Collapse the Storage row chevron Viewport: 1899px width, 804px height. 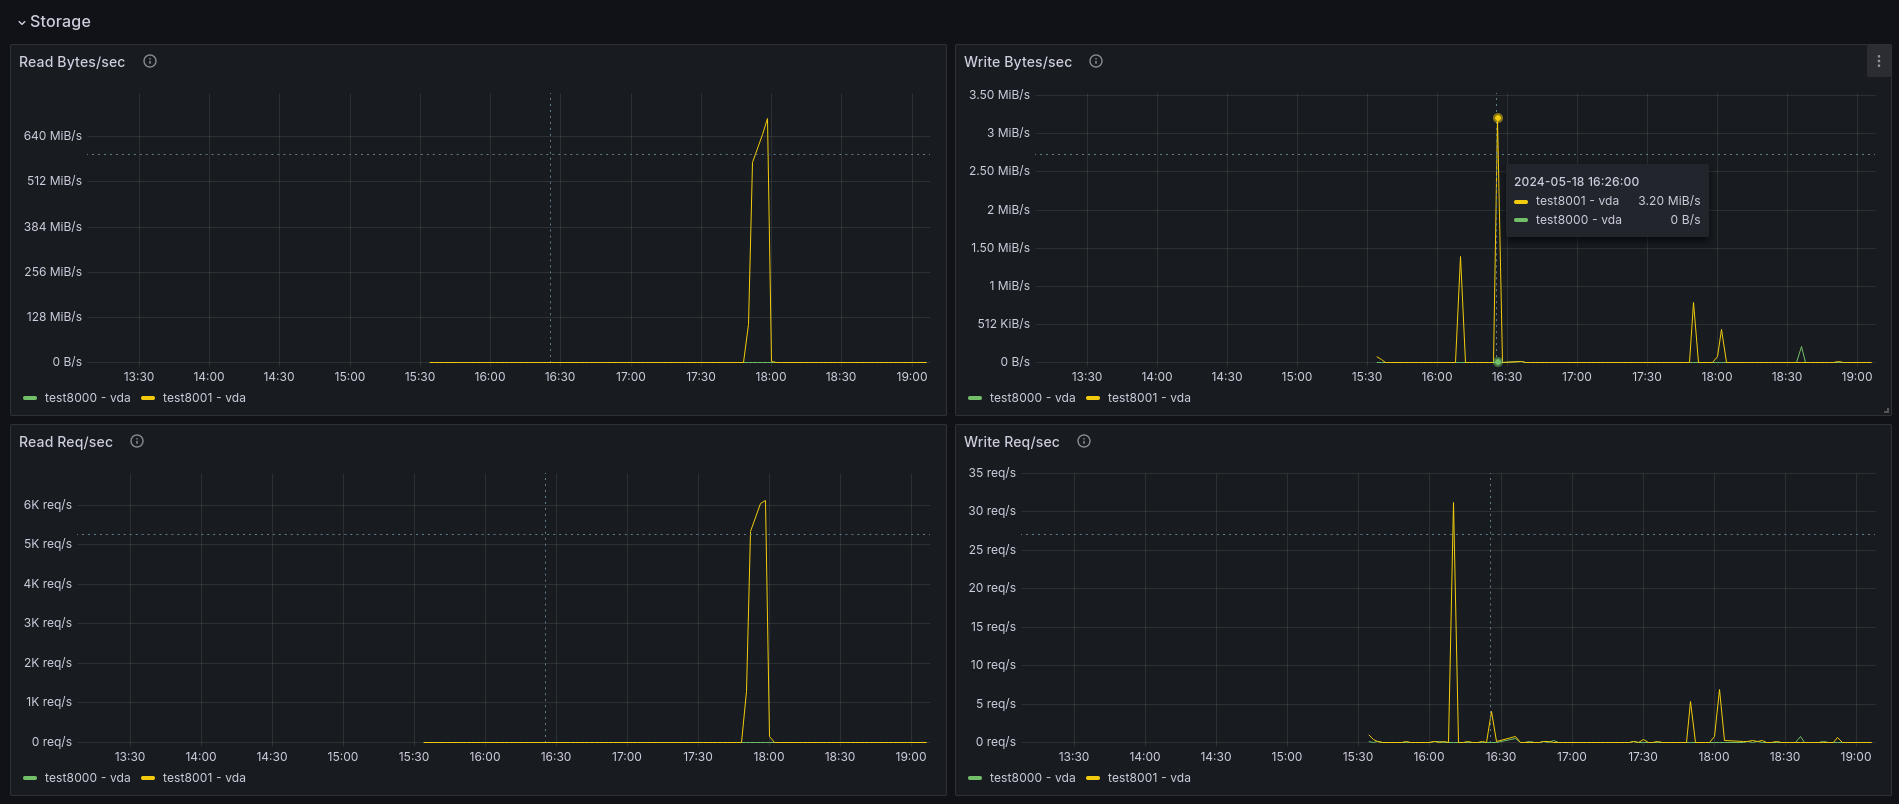click(22, 22)
